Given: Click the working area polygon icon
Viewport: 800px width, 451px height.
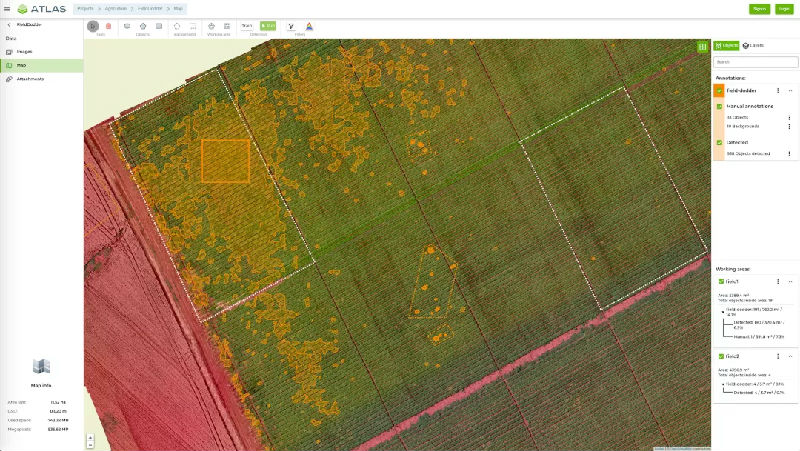Looking at the screenshot, I should [x=211, y=25].
